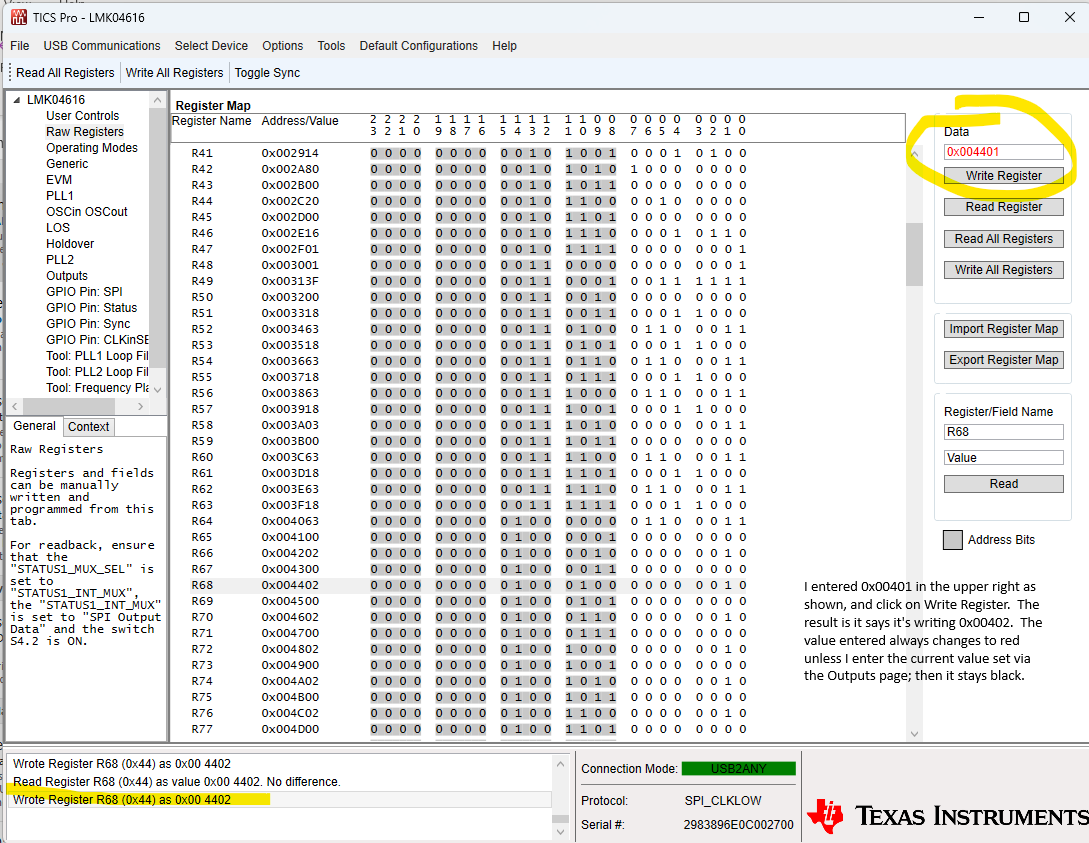The width and height of the screenshot is (1089, 843).
Task: Click the tree panel scroll up arrow
Action: coord(158,101)
